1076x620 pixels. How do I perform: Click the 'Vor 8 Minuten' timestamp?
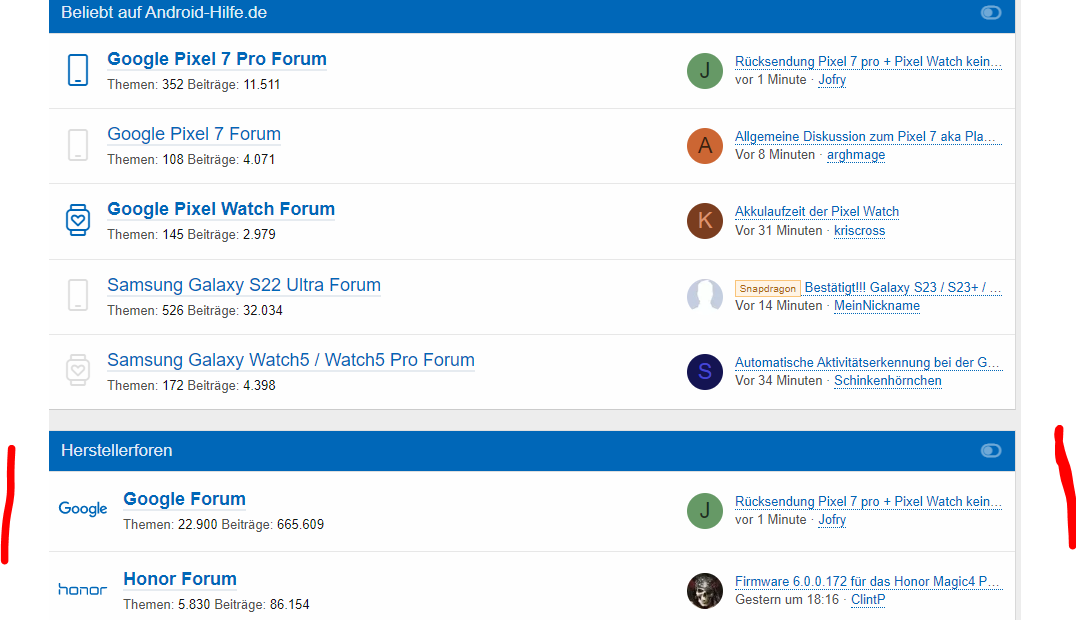tap(775, 154)
